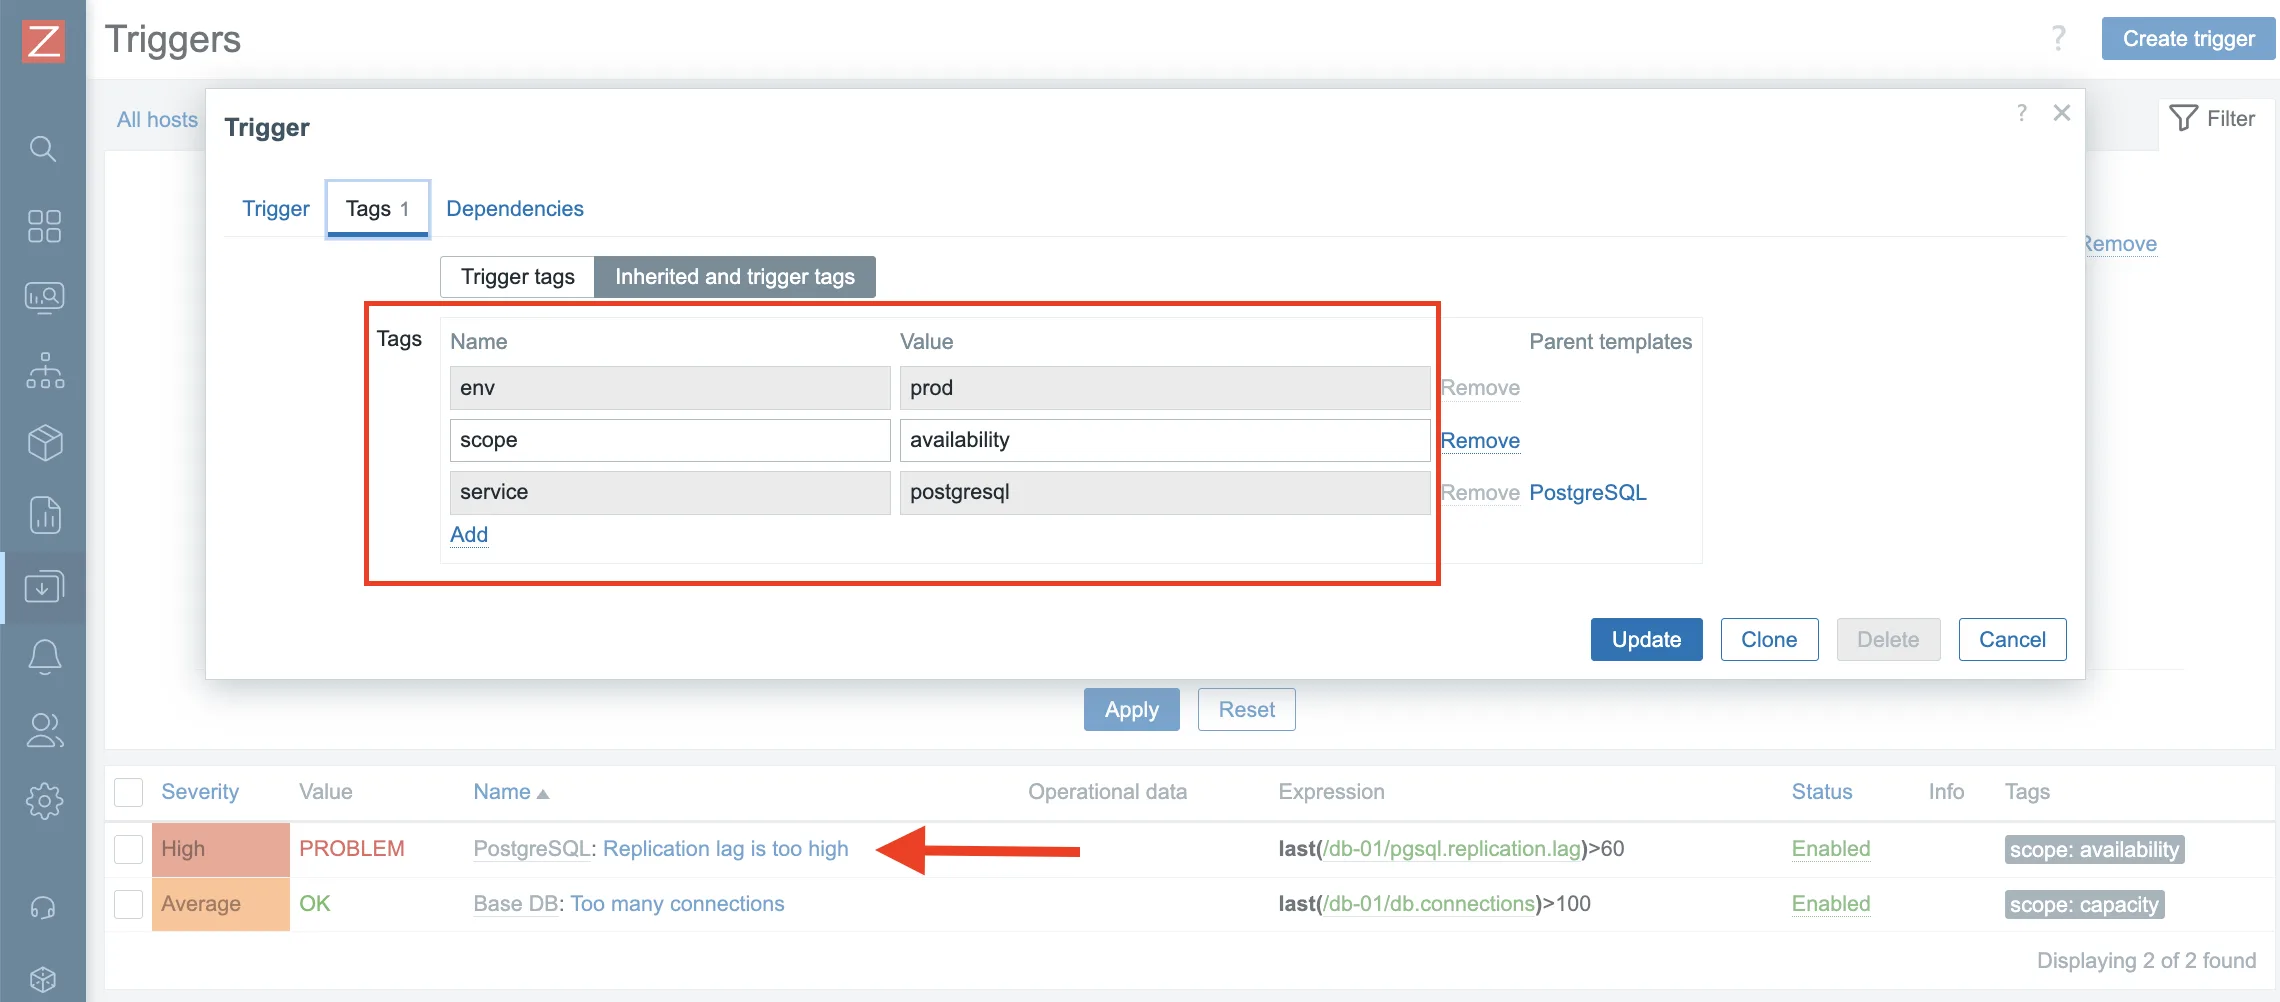Switch to the Trigger tab
2280x1002 pixels.
[x=276, y=209]
